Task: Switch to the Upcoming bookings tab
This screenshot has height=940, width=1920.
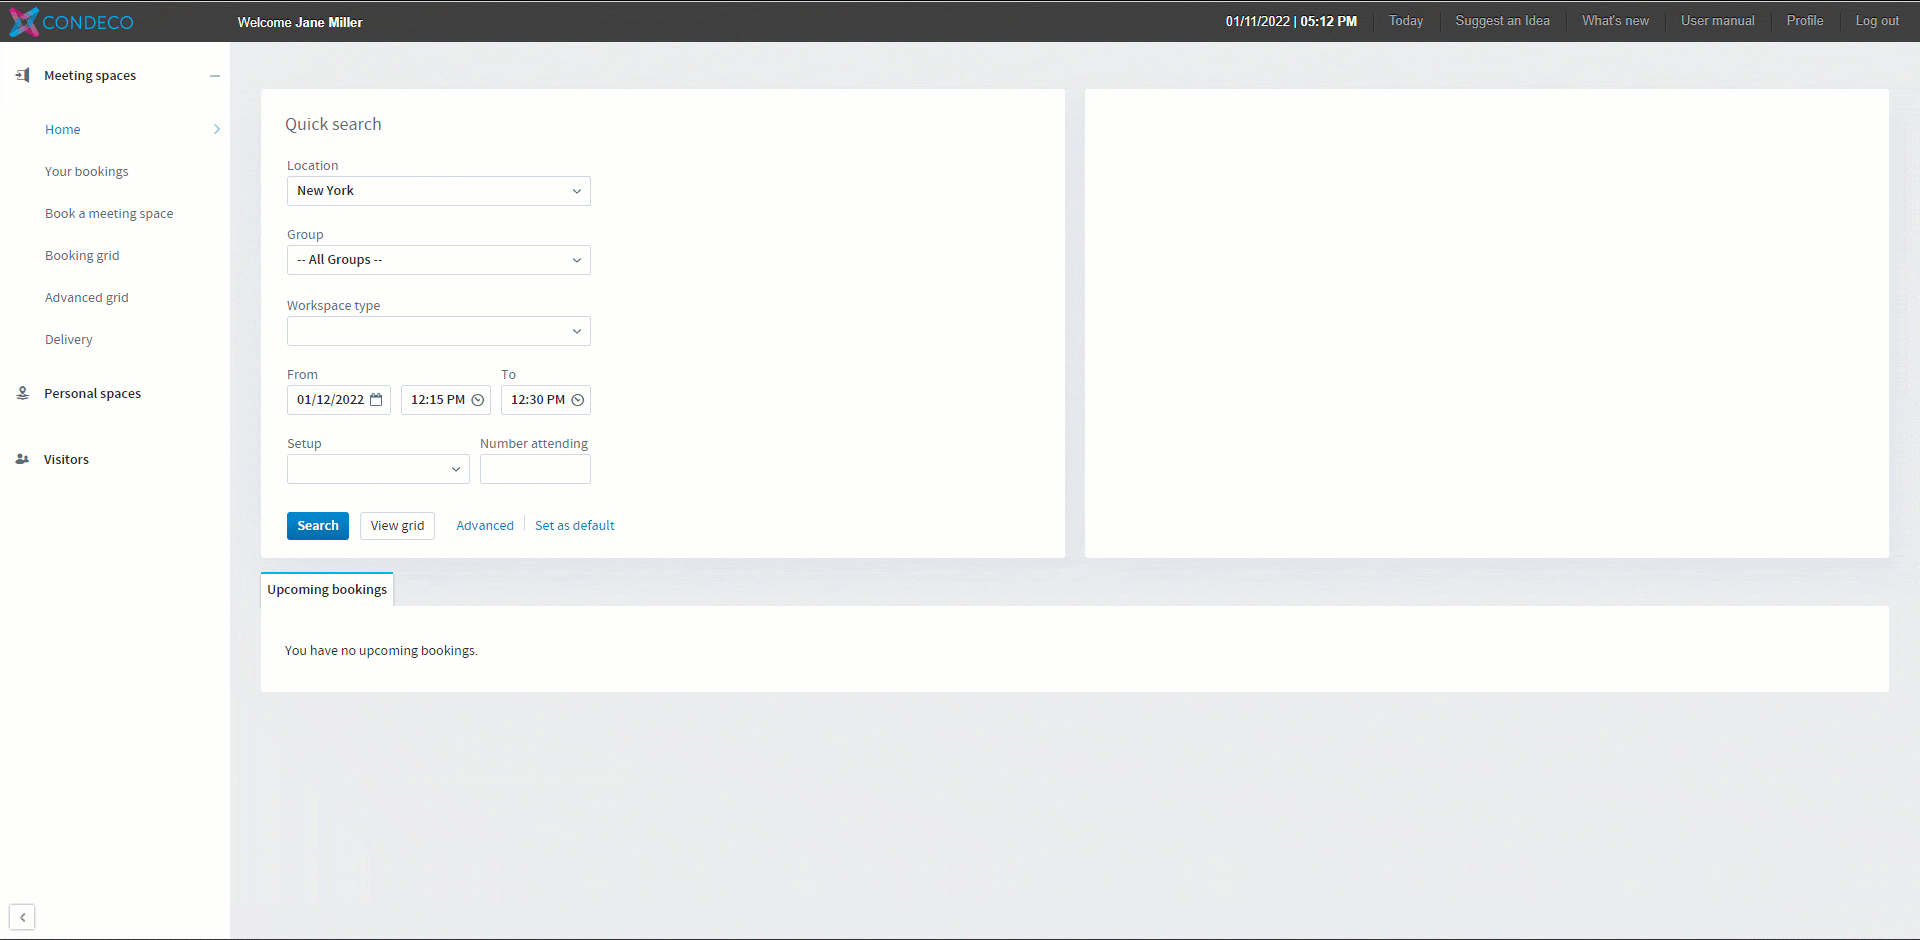Action: point(326,589)
